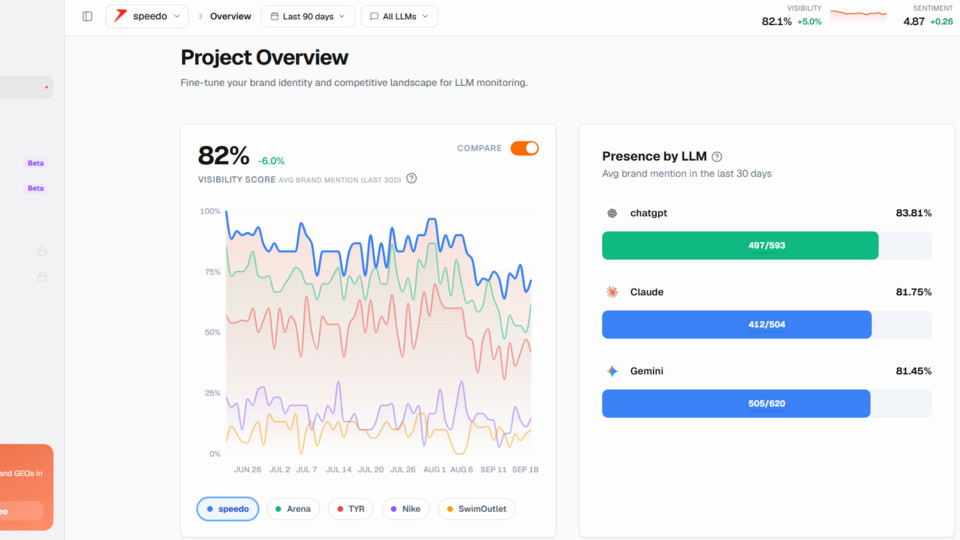Click the visibility score help icon
The width and height of the screenshot is (960, 540).
click(411, 178)
